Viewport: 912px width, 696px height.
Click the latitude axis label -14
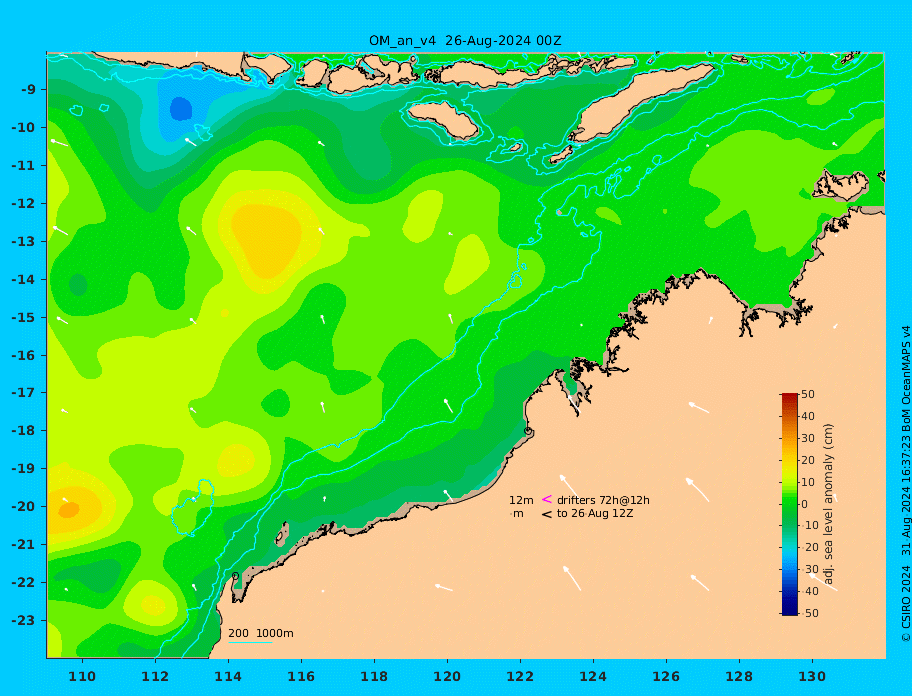23,280
